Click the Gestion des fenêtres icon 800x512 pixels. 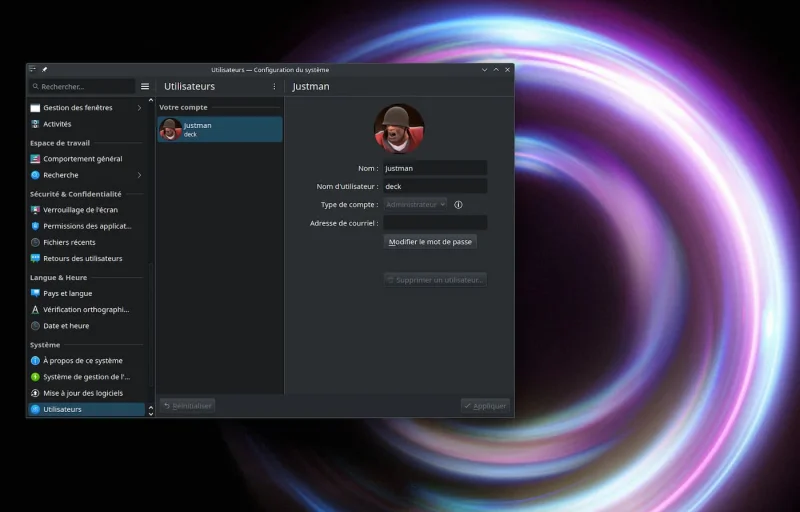tap(35, 108)
